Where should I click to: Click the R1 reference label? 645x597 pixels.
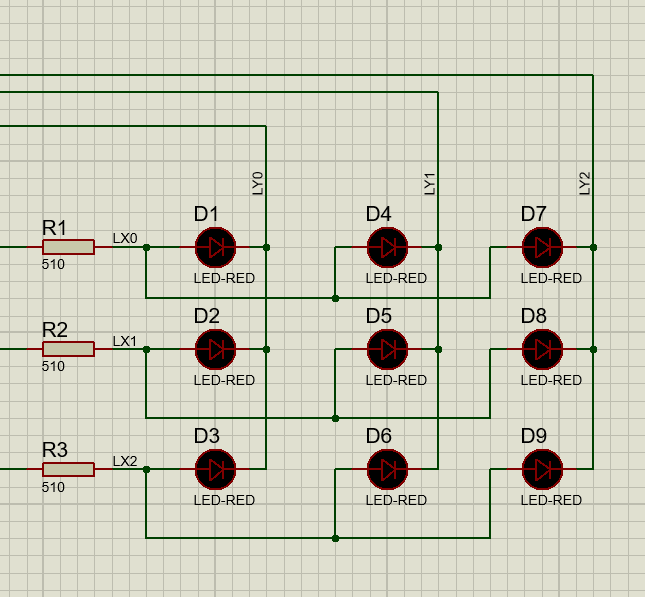[54, 228]
